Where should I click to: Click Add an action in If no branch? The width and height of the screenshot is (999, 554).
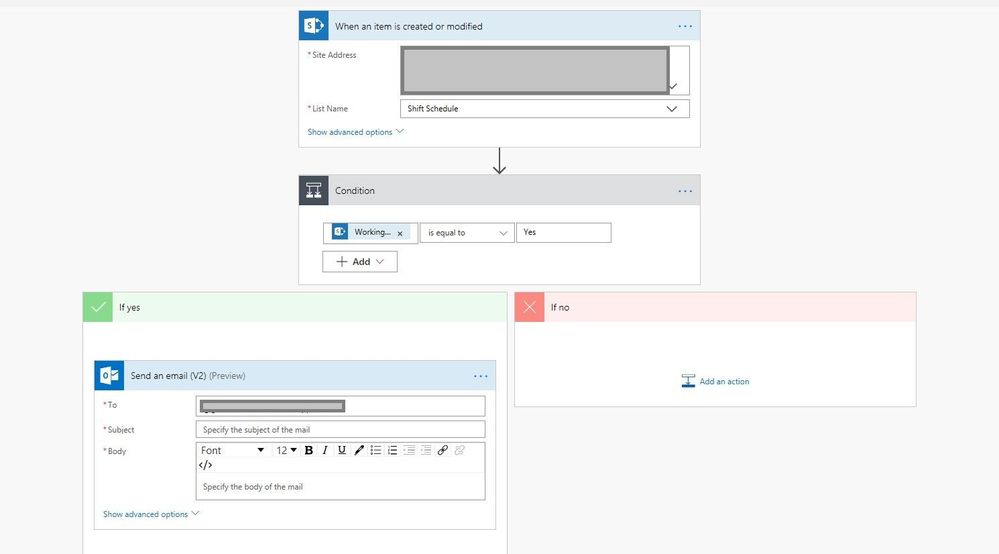pyautogui.click(x=715, y=381)
